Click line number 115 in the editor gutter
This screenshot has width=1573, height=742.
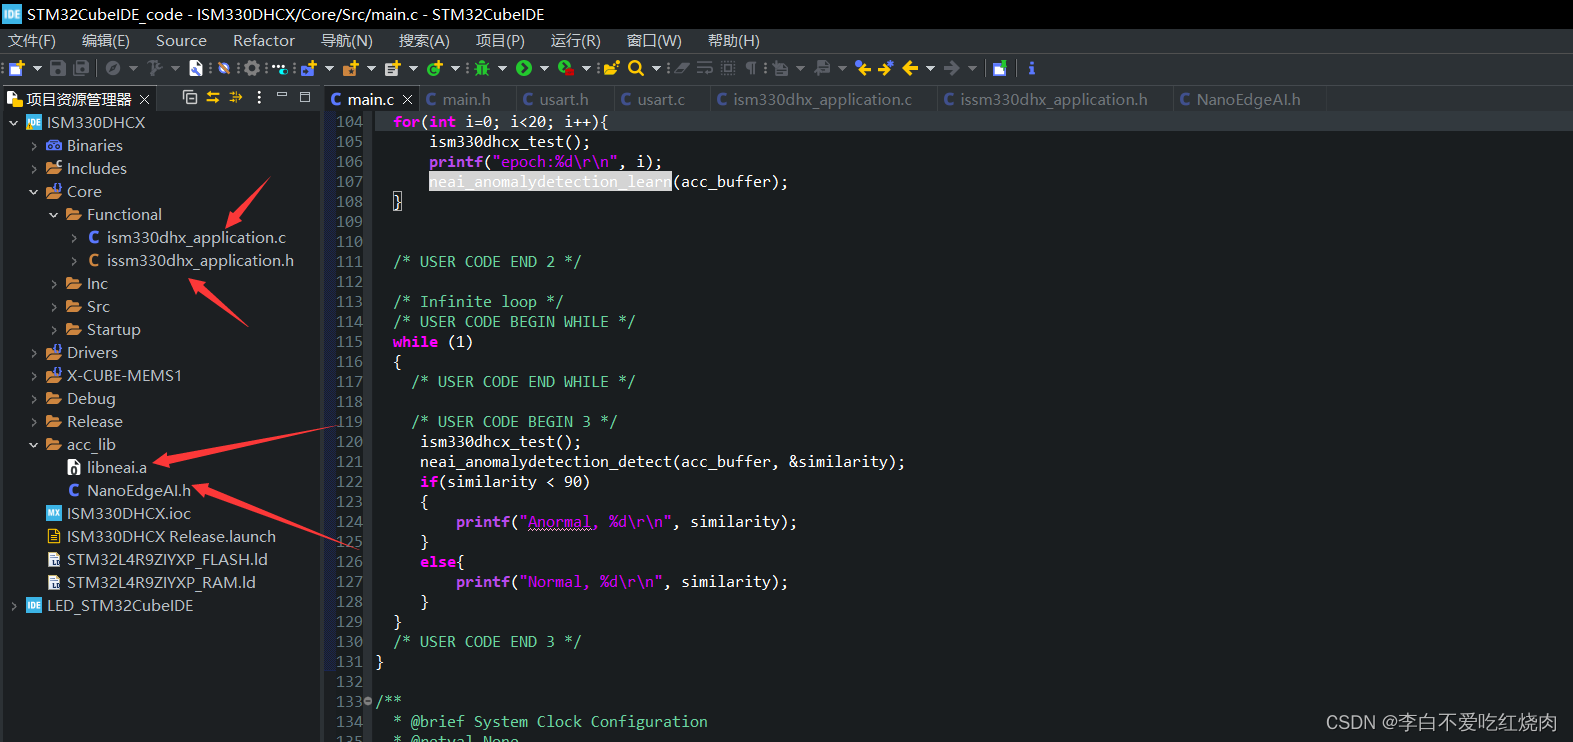point(349,342)
